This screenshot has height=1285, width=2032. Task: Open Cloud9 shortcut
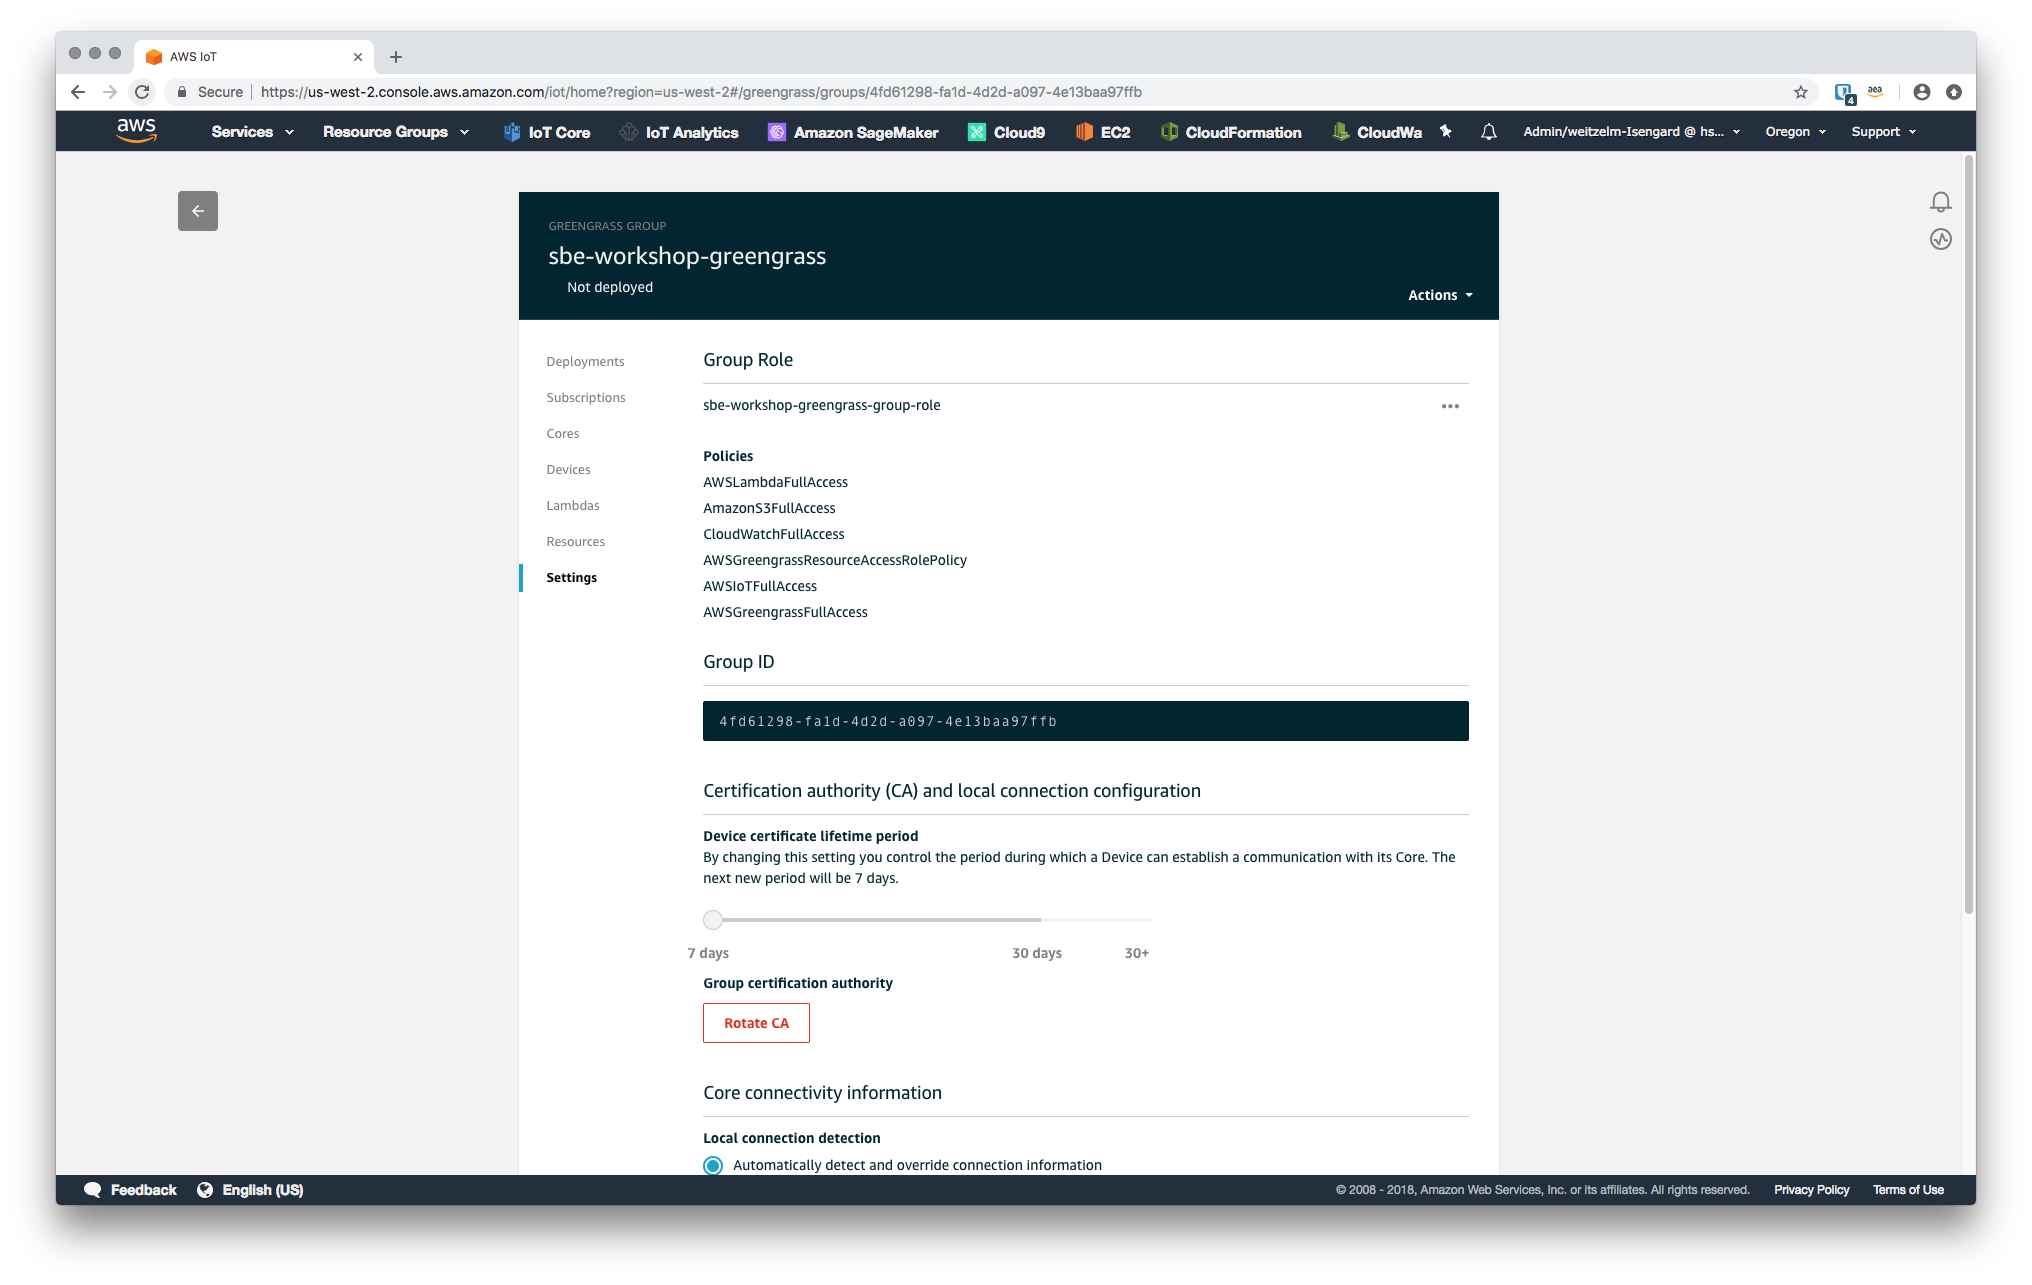(x=1006, y=132)
